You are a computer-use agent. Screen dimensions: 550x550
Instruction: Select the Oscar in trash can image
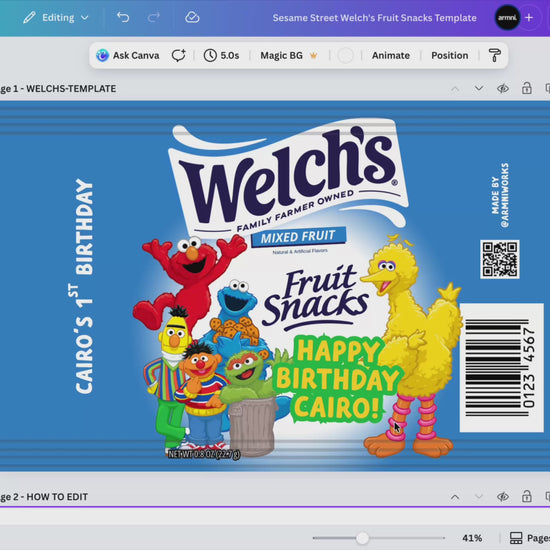pyautogui.click(x=251, y=403)
